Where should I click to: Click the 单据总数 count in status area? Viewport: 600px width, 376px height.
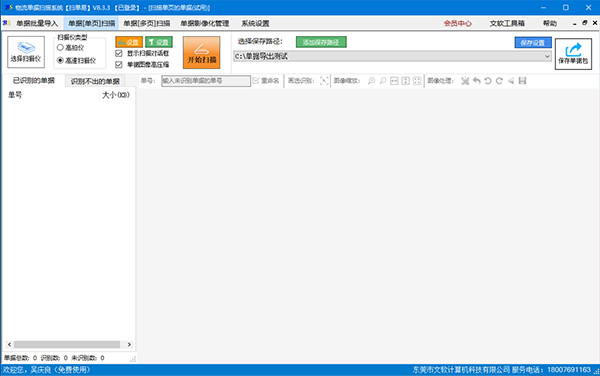click(x=20, y=358)
